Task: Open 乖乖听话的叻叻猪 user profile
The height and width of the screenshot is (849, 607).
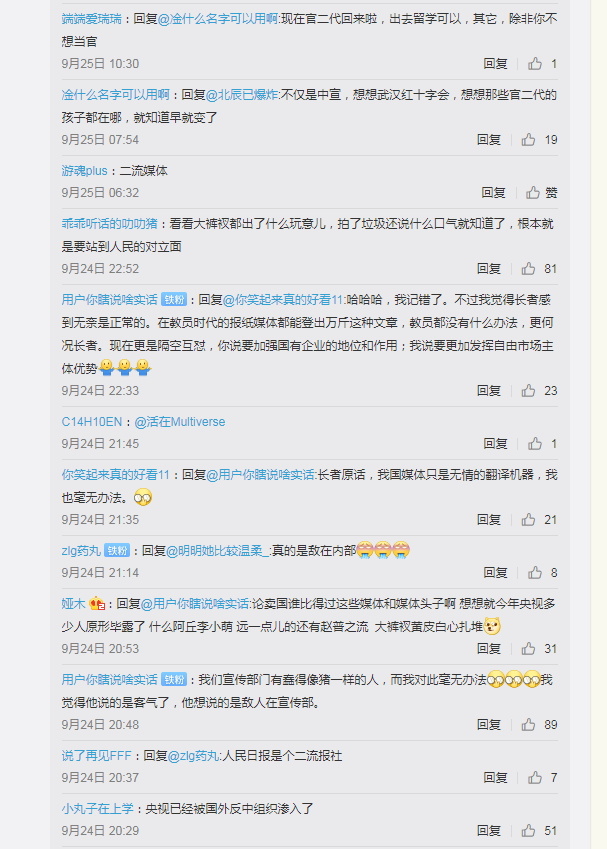Action: 109,224
